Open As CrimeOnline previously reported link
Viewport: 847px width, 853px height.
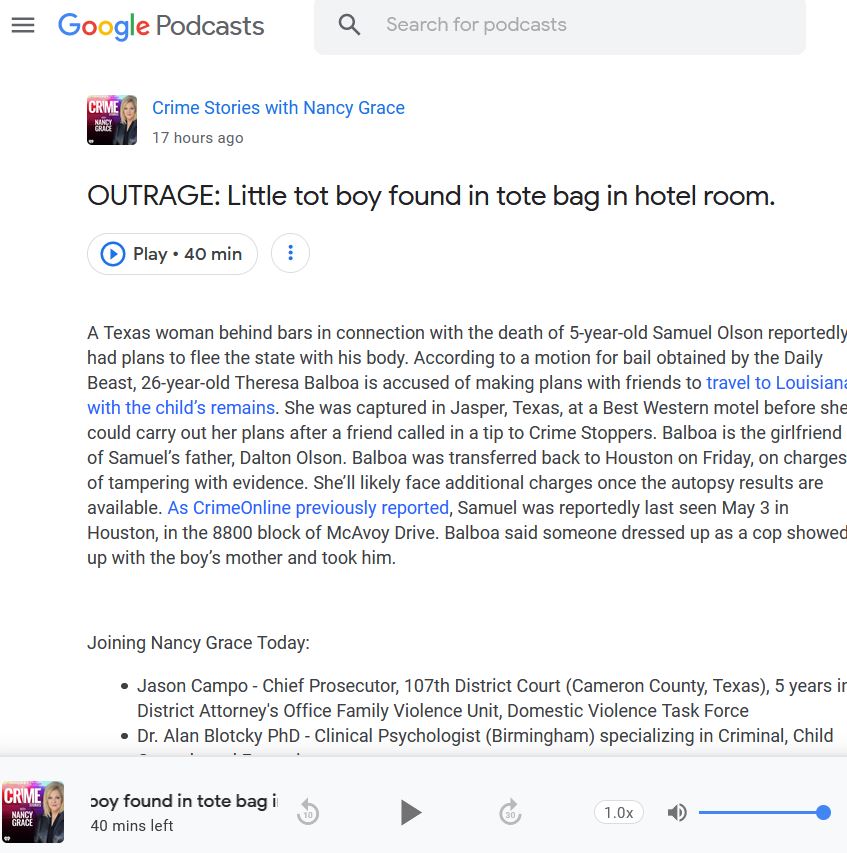point(308,508)
